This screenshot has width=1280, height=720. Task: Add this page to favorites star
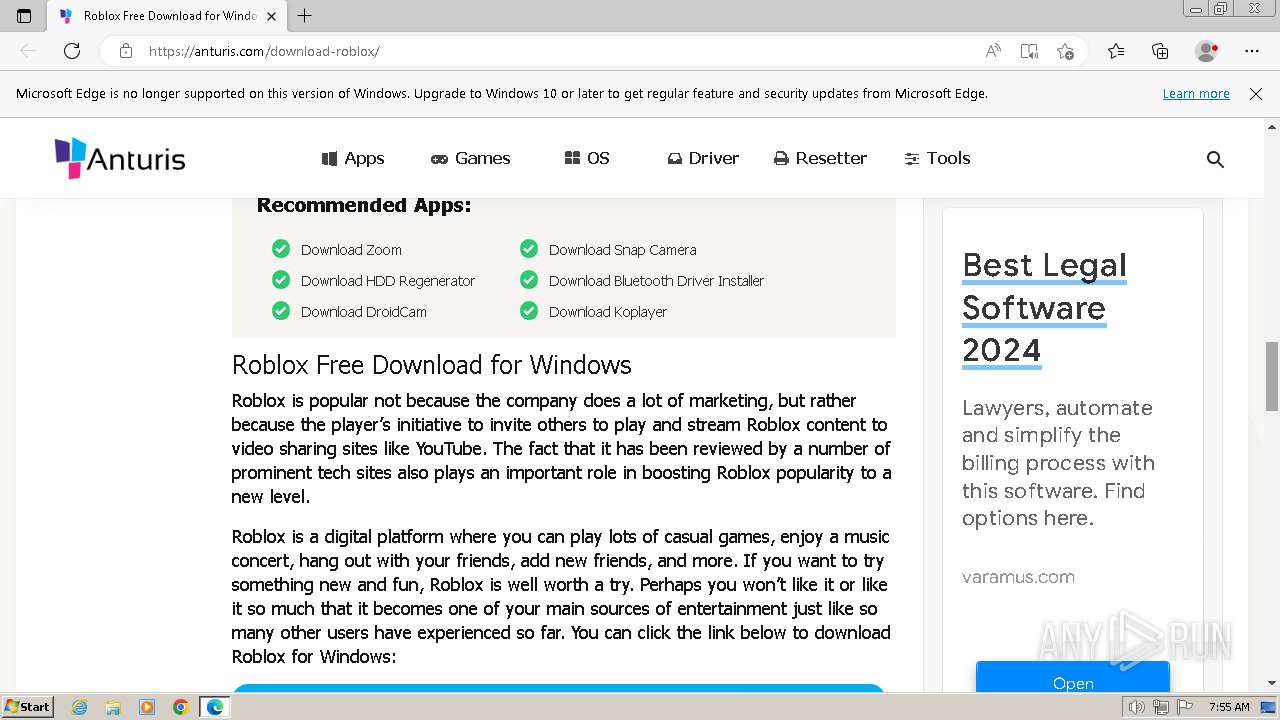point(1065,51)
